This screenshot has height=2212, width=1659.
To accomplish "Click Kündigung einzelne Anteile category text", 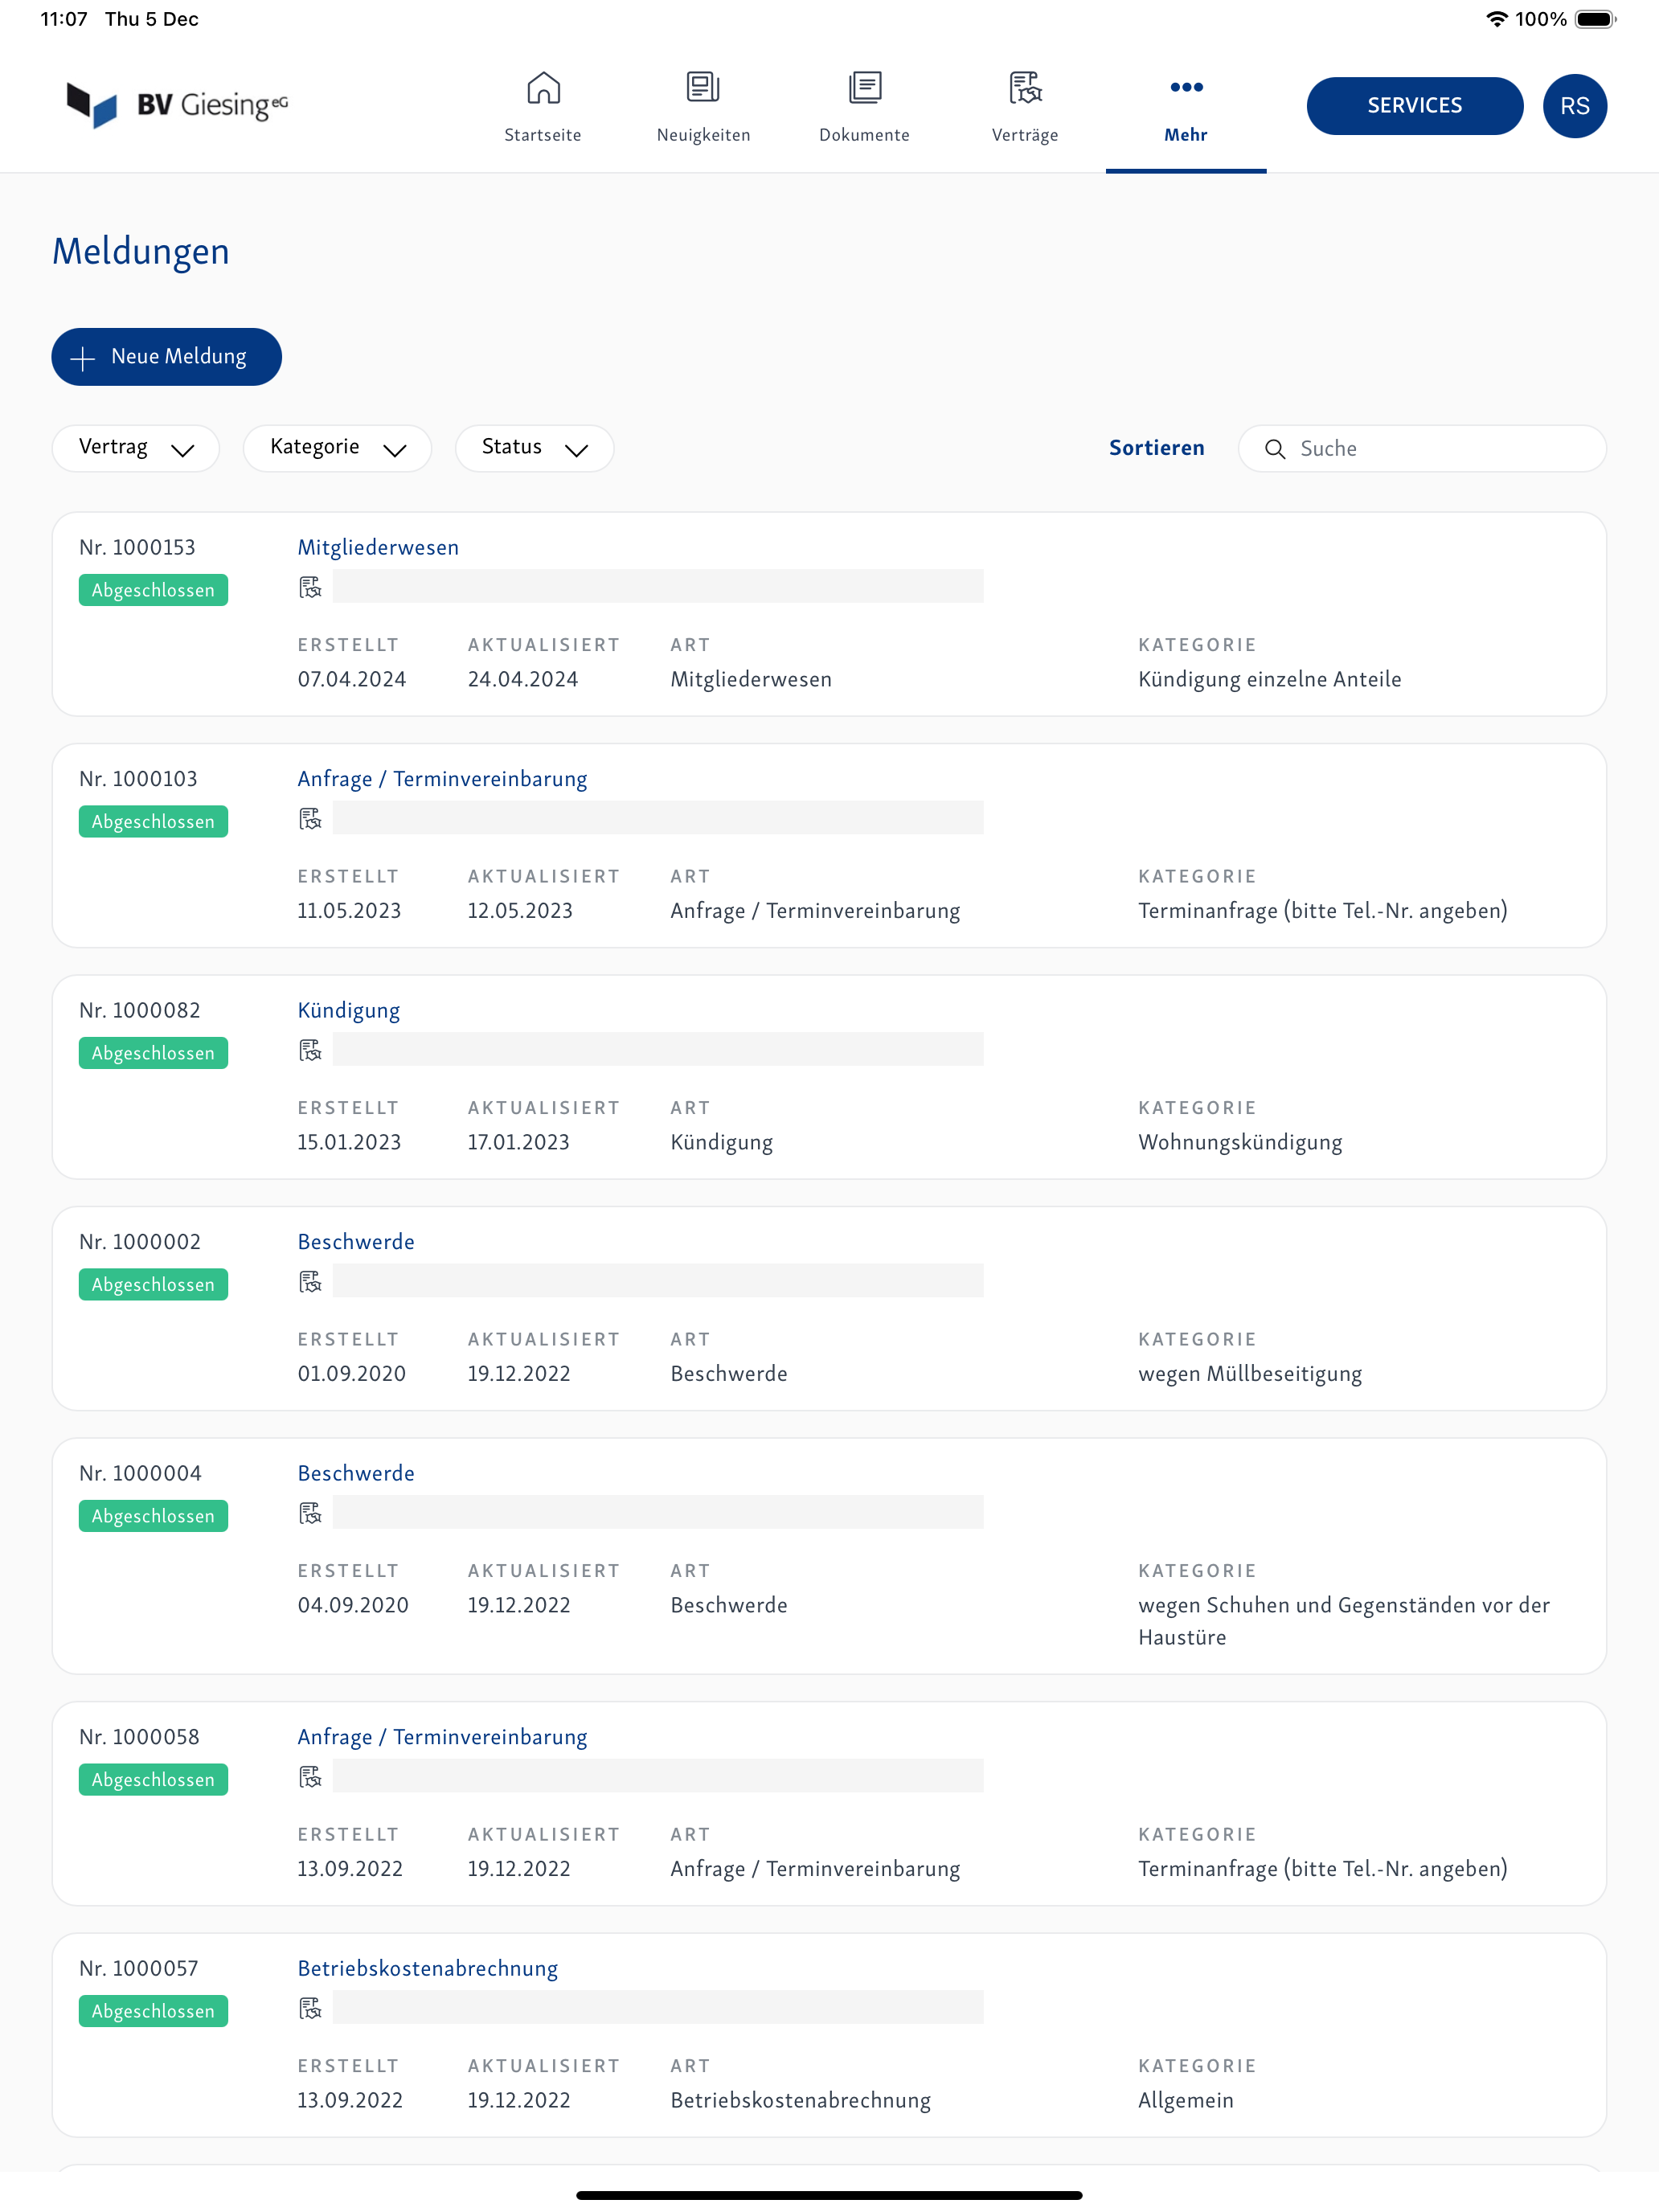I will coord(1269,680).
